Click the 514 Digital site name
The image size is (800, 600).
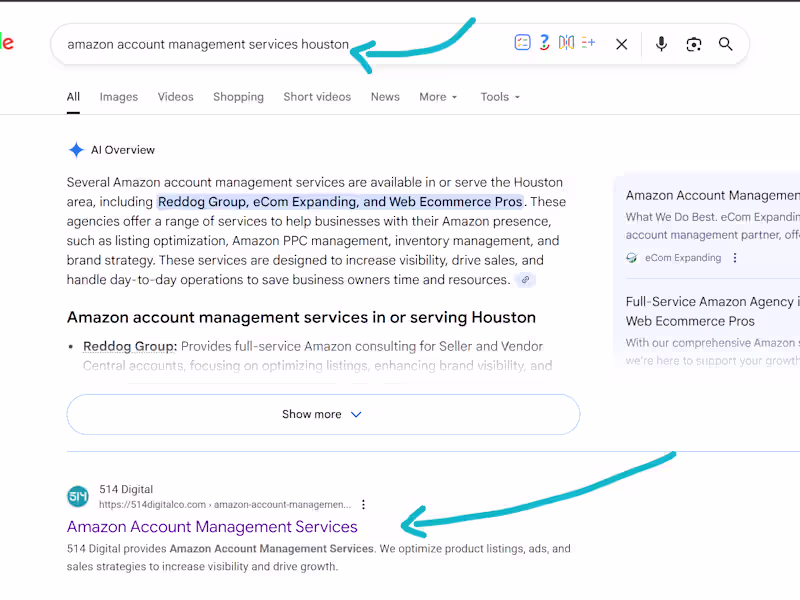126,489
